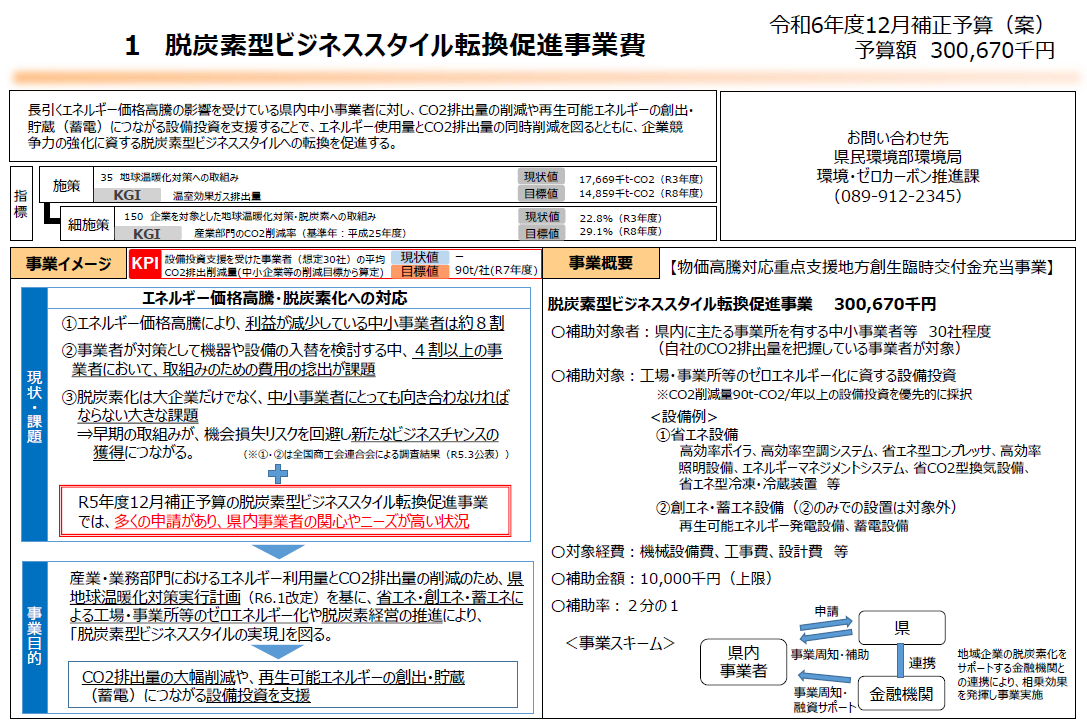Click the L-shaped connector before 細施策
1087x722 pixels.
tap(49, 216)
